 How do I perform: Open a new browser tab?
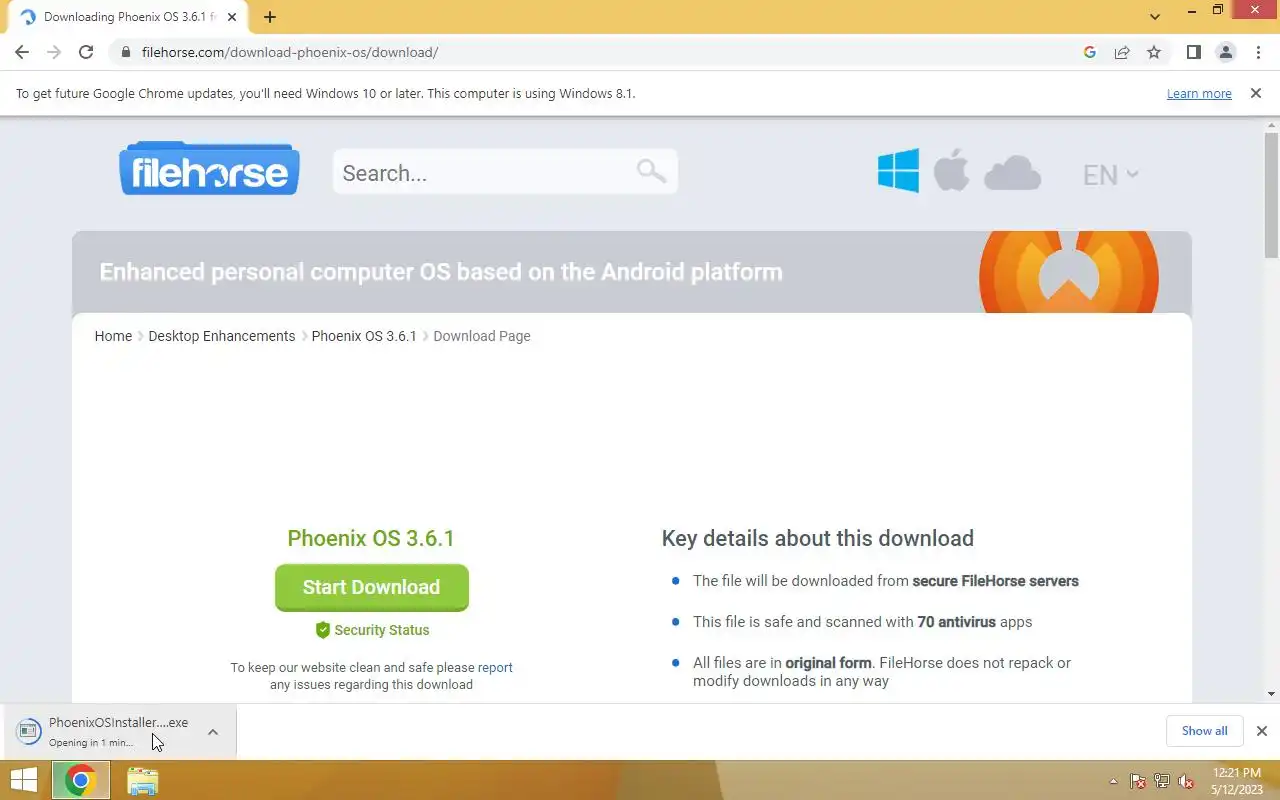point(269,17)
